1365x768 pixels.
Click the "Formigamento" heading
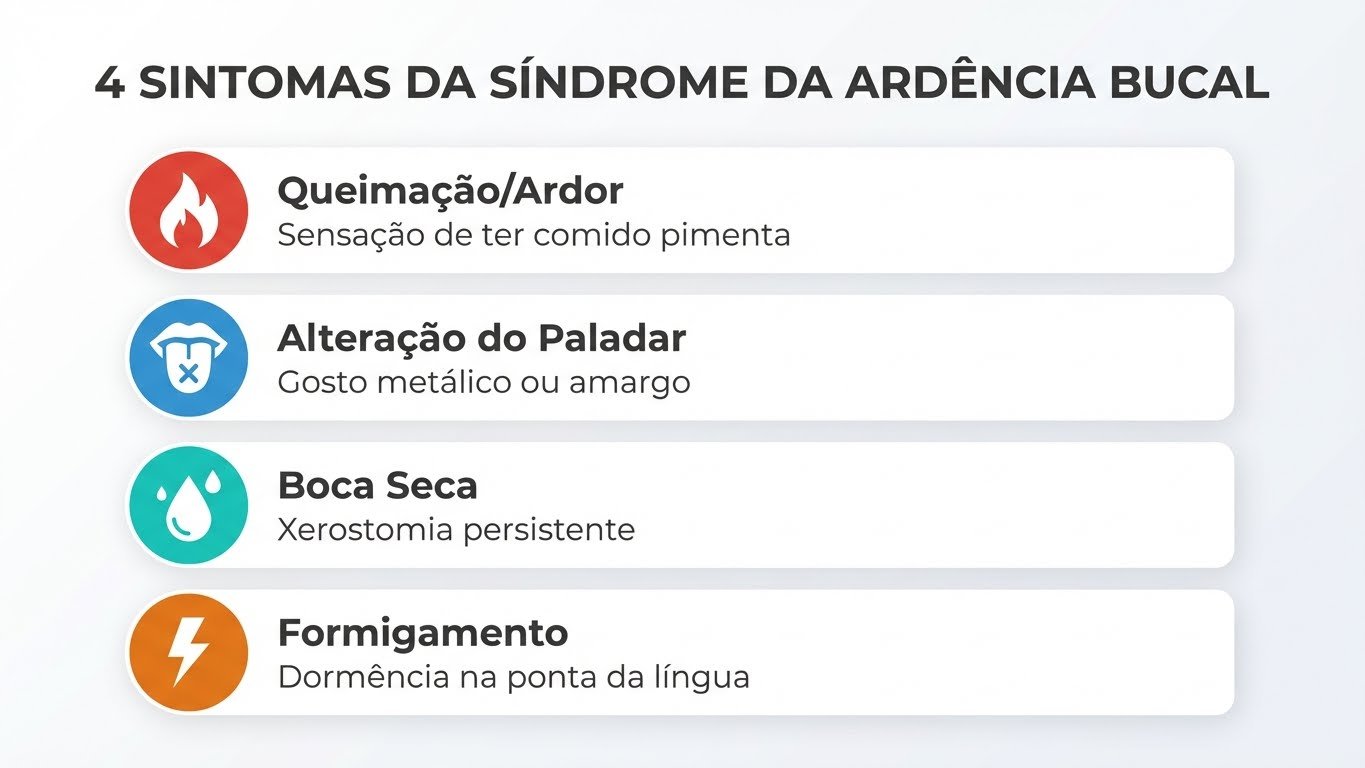[423, 633]
